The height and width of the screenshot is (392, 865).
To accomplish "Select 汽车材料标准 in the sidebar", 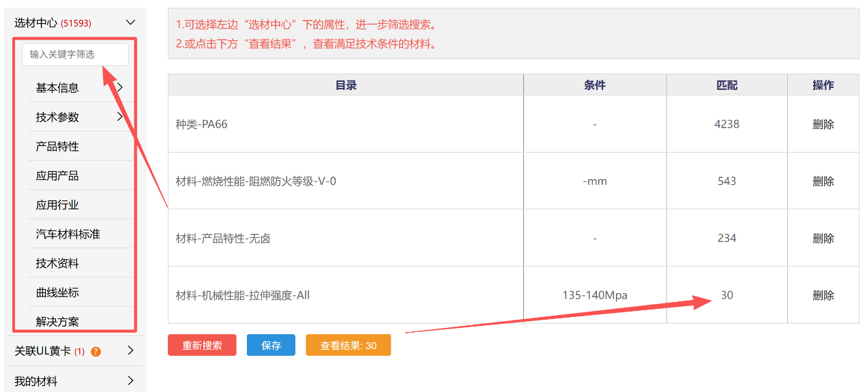I will (68, 234).
